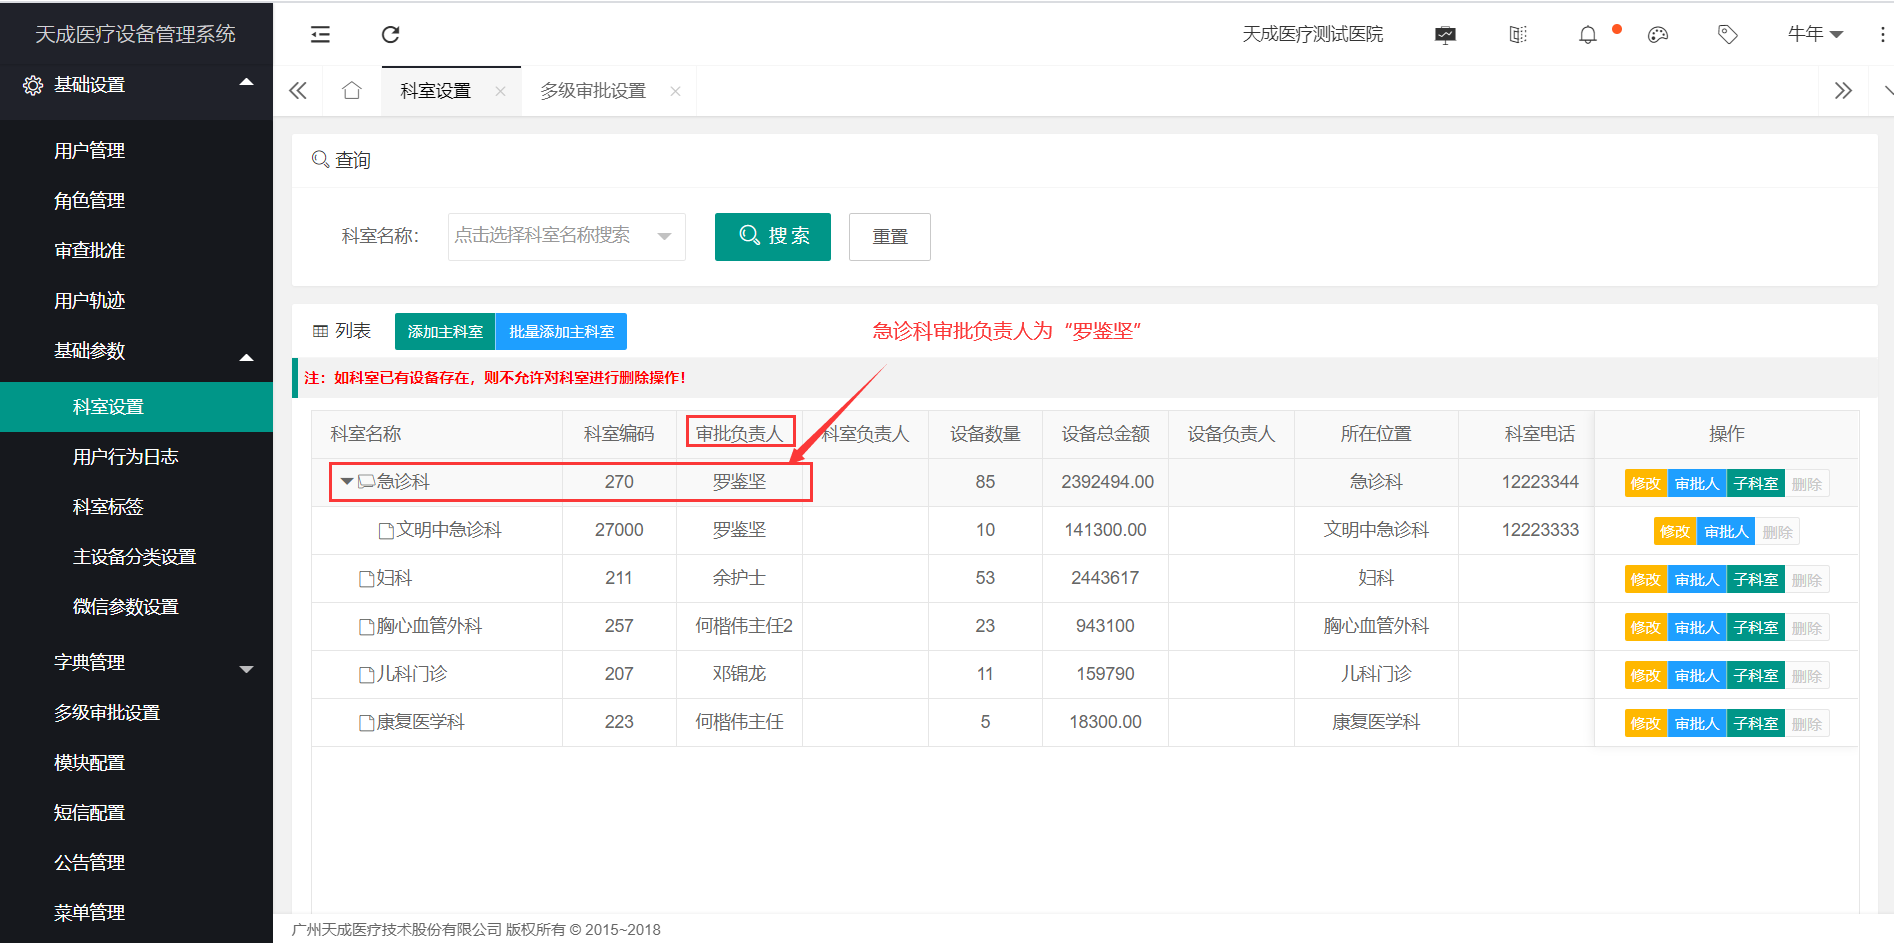Viewport: 1894px width, 943px height.
Task: Click 审批人 for 文明中急诊科 row
Action: (1726, 532)
